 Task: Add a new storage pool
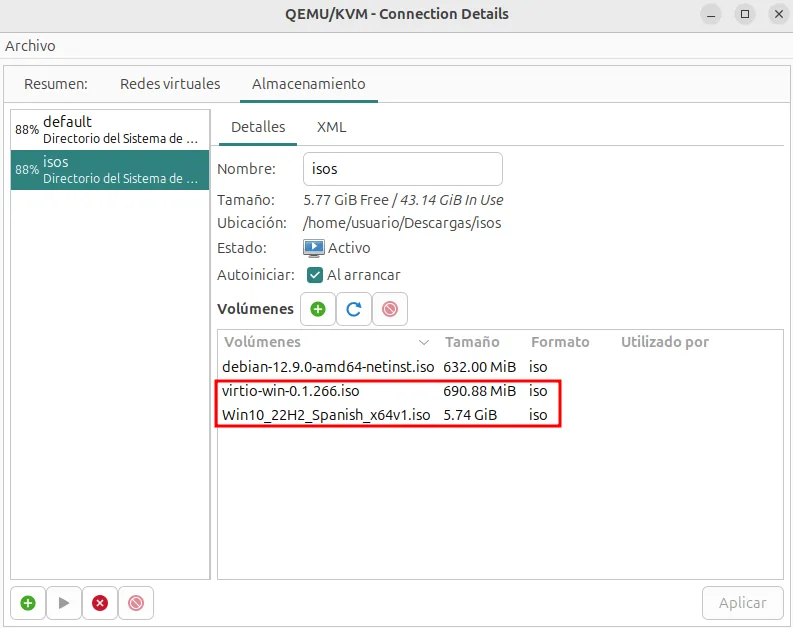(28, 603)
